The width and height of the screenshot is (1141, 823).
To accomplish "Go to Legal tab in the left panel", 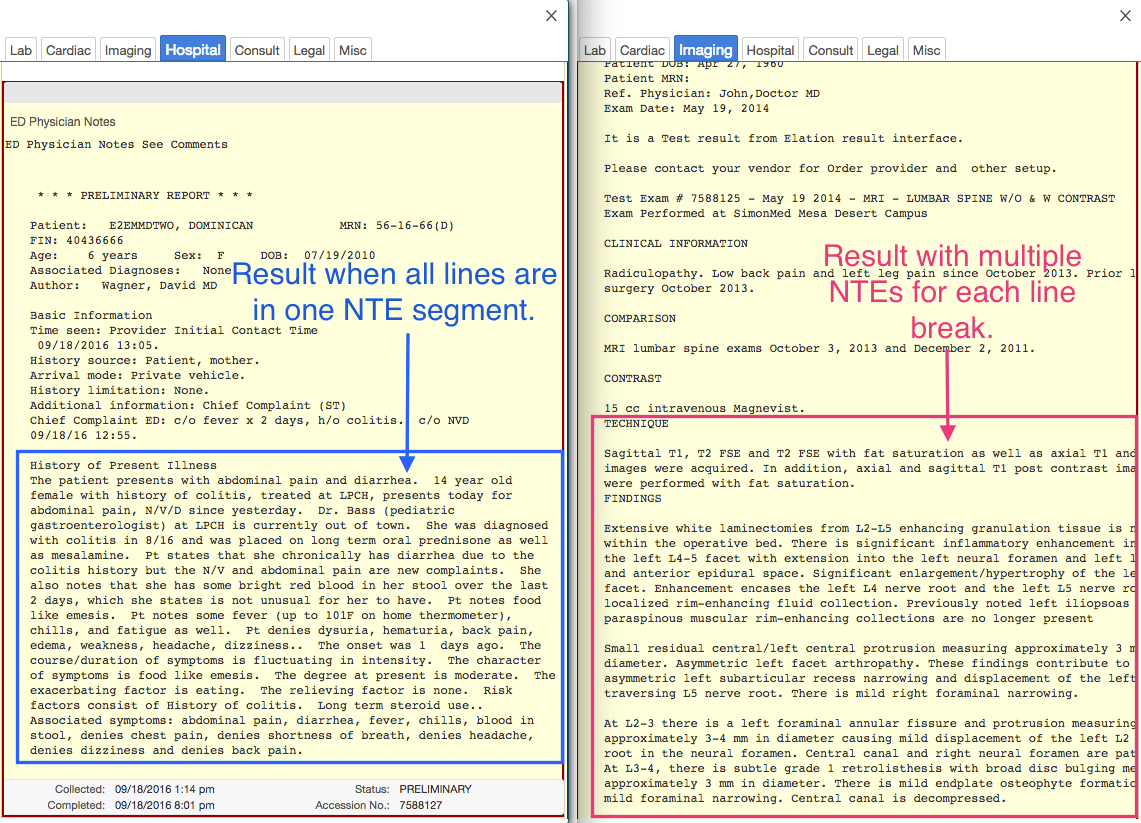I will (x=309, y=50).
